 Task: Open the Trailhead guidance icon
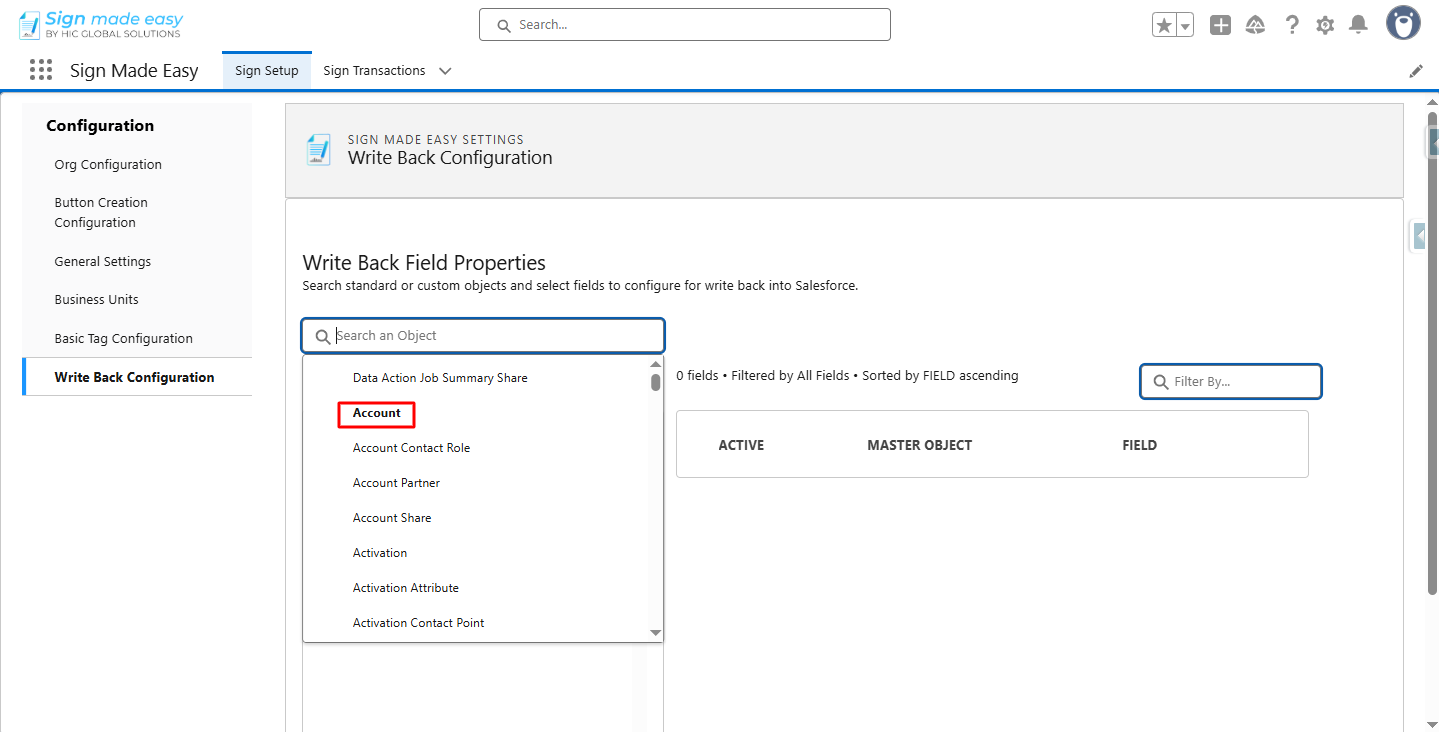click(1256, 26)
